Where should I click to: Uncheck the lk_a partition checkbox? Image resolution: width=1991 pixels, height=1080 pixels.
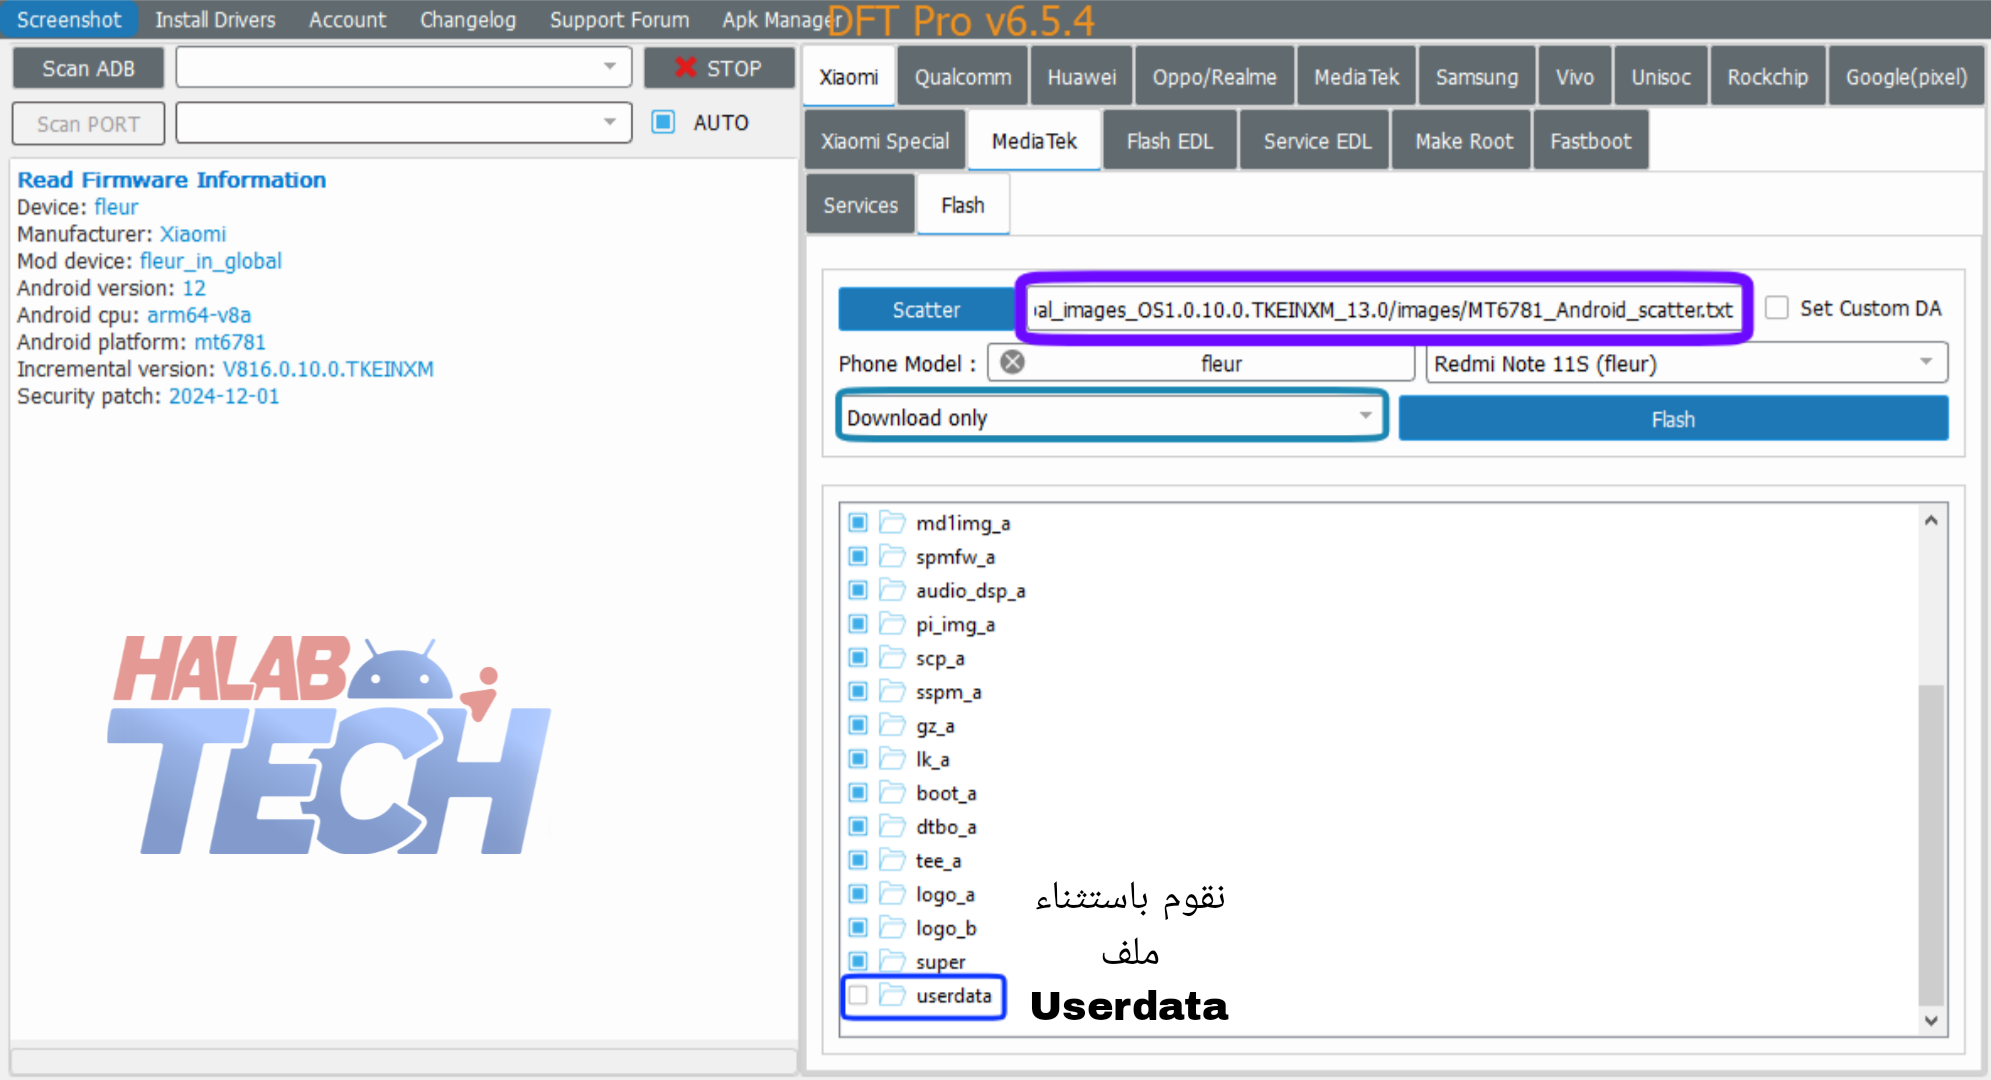point(858,759)
